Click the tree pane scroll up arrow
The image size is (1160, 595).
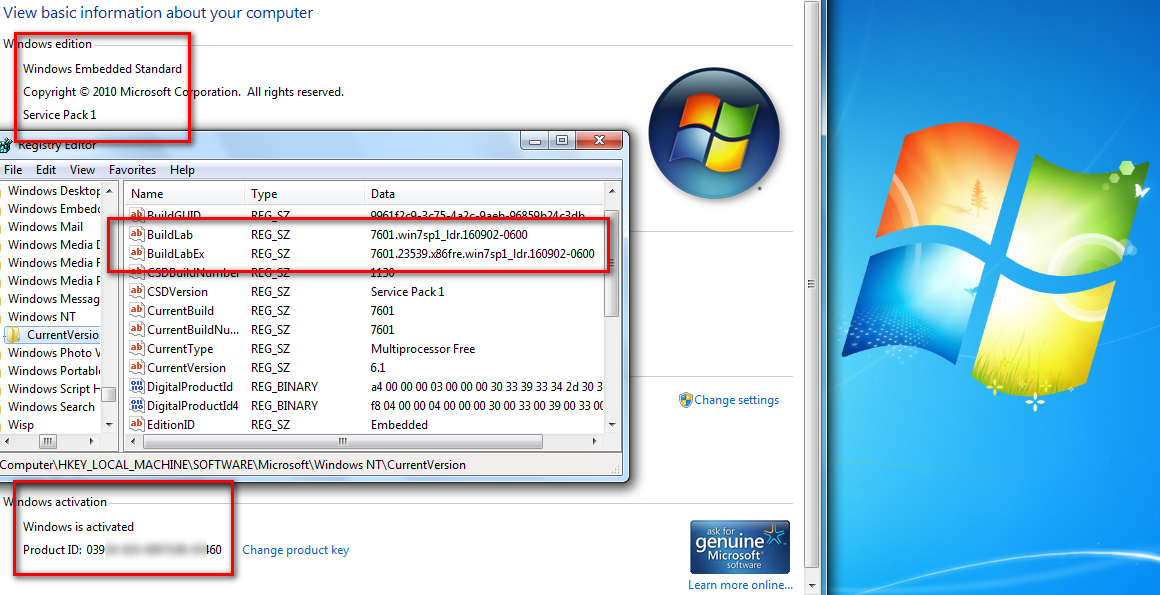pos(109,191)
